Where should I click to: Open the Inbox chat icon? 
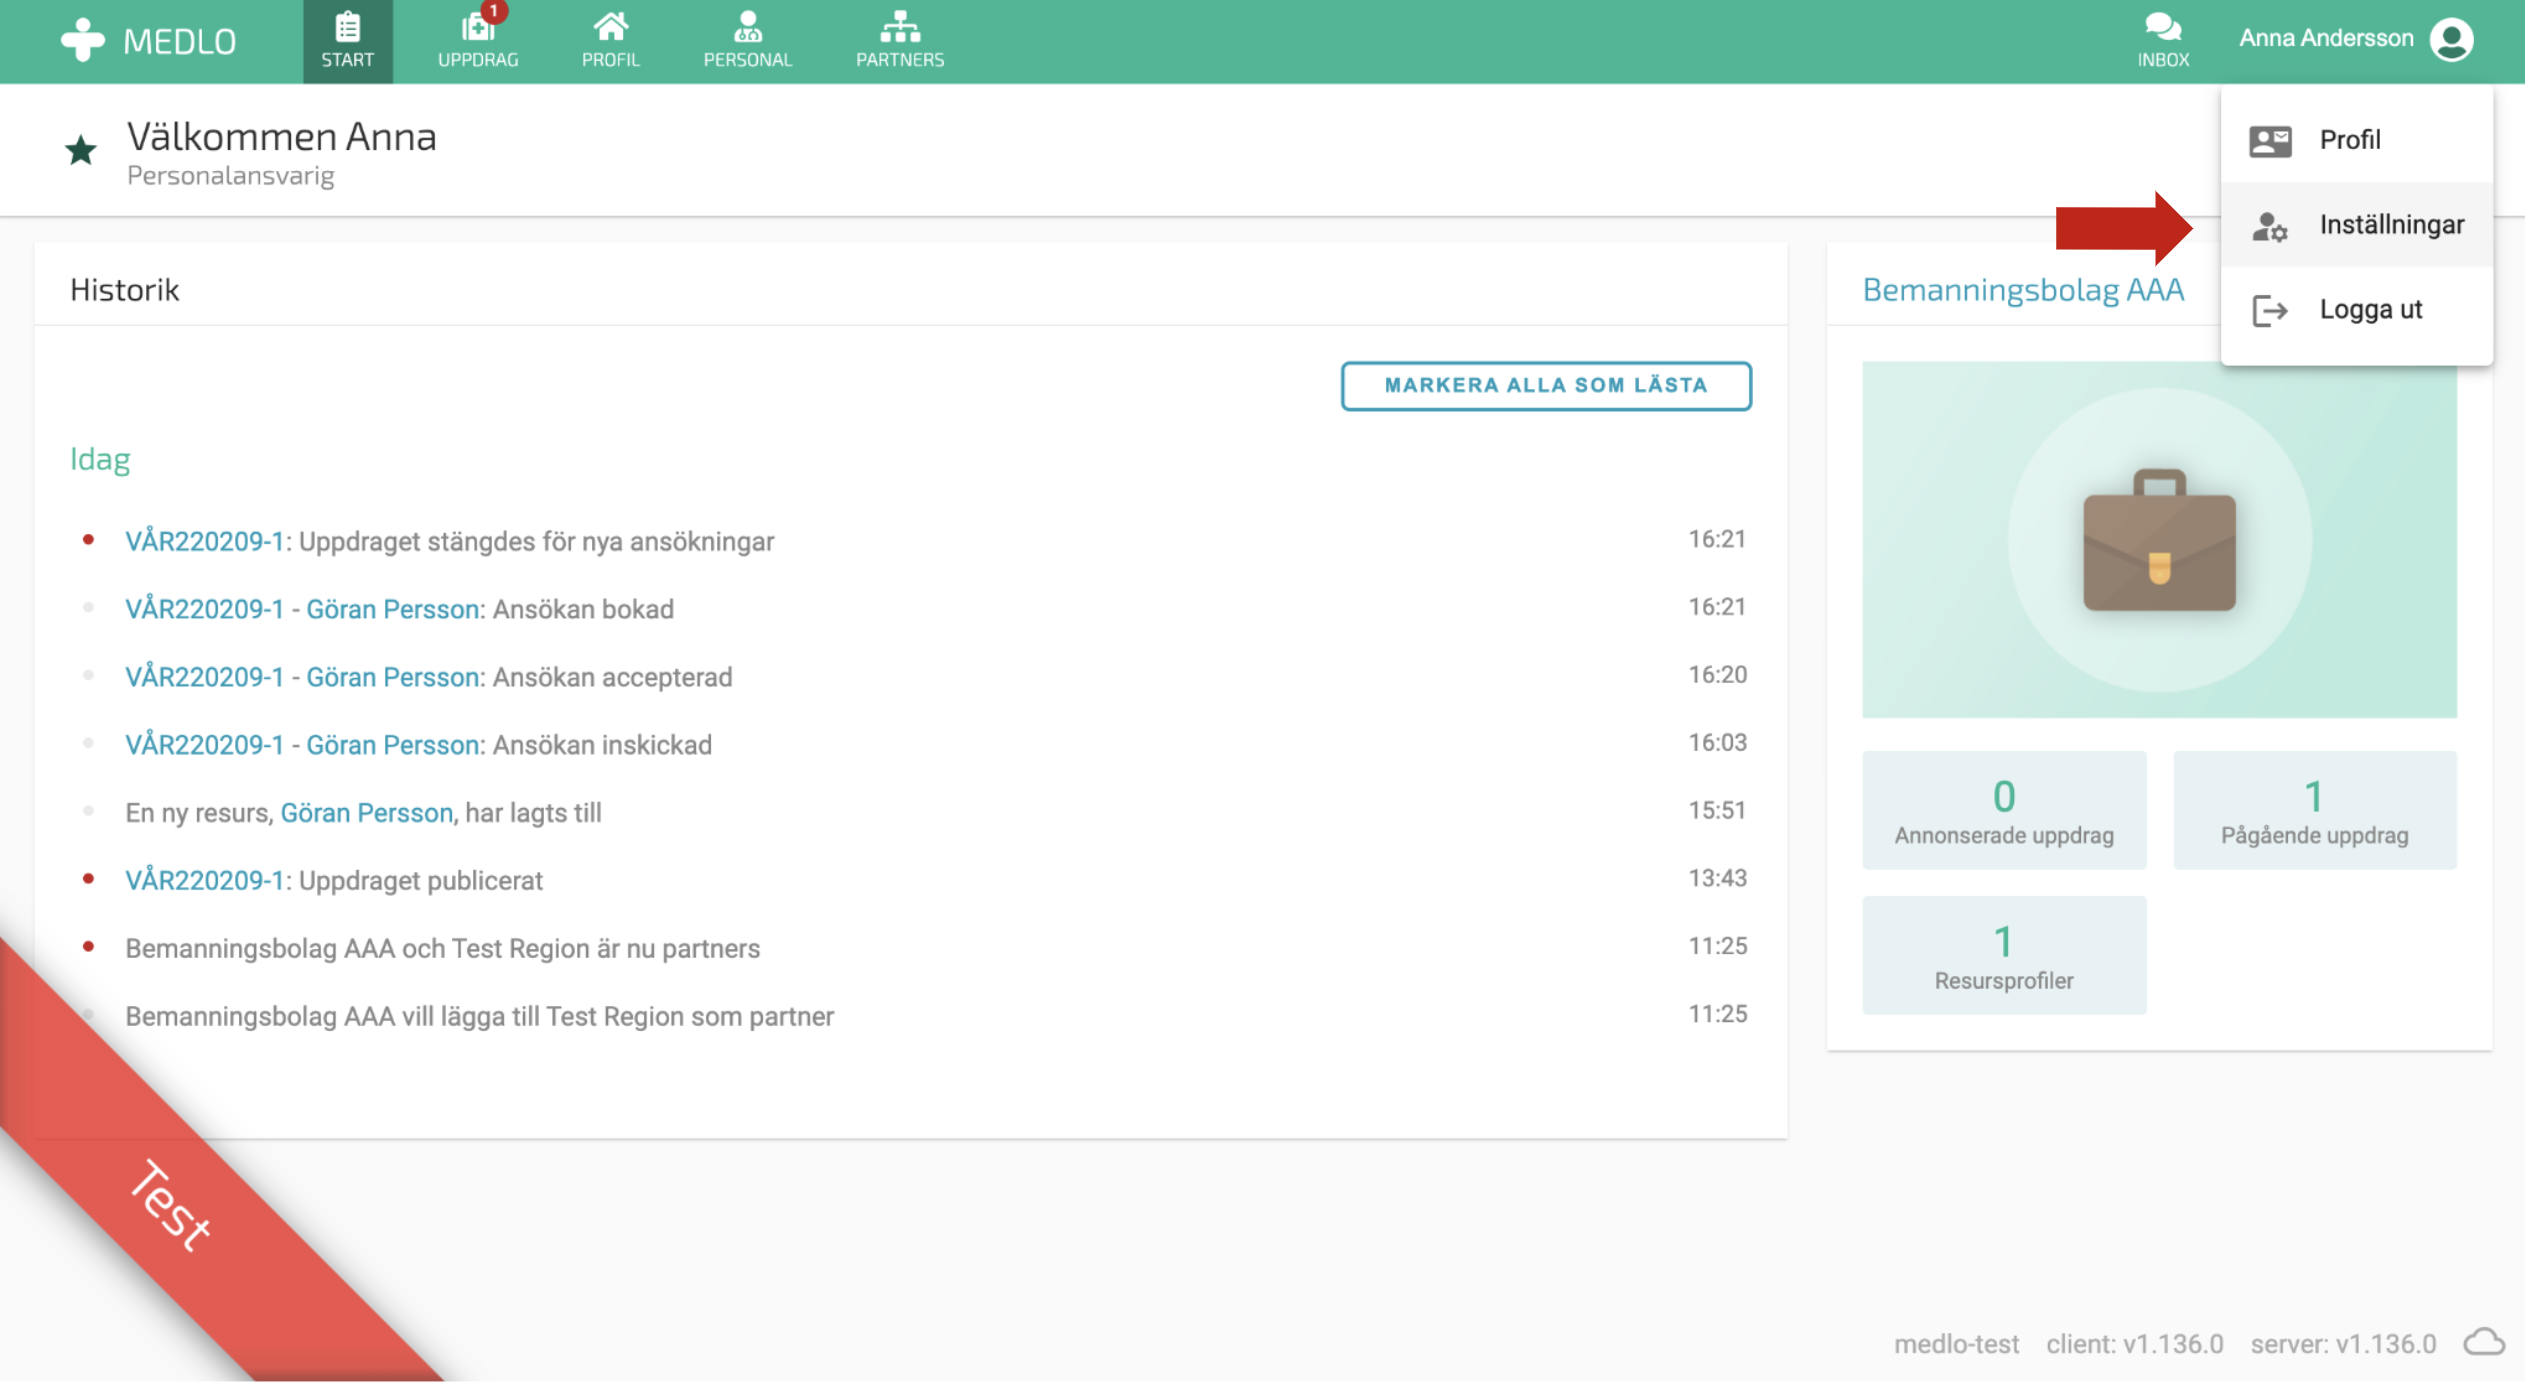point(2162,41)
